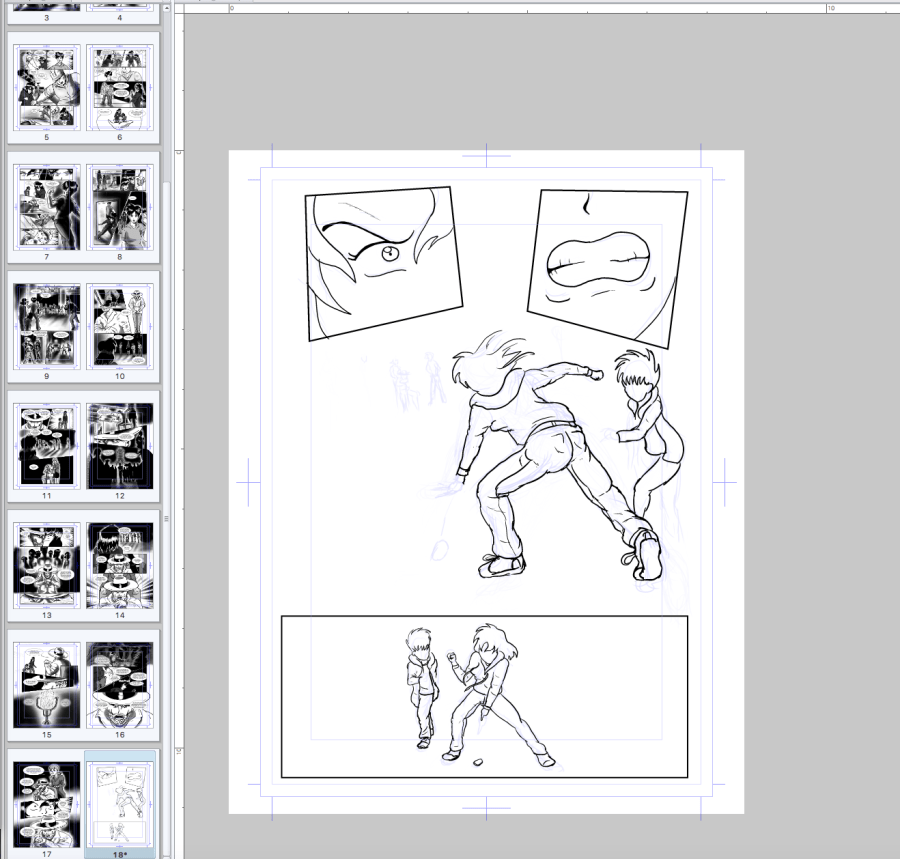This screenshot has height=859, width=900.
Task: Click the vertical ruler beside the canvas
Action: point(179,400)
